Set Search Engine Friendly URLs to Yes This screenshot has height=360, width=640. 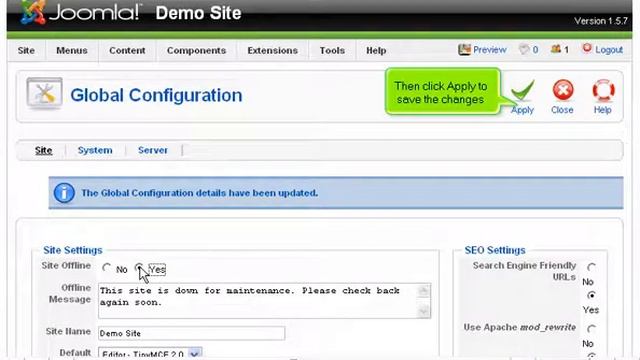(x=591, y=295)
